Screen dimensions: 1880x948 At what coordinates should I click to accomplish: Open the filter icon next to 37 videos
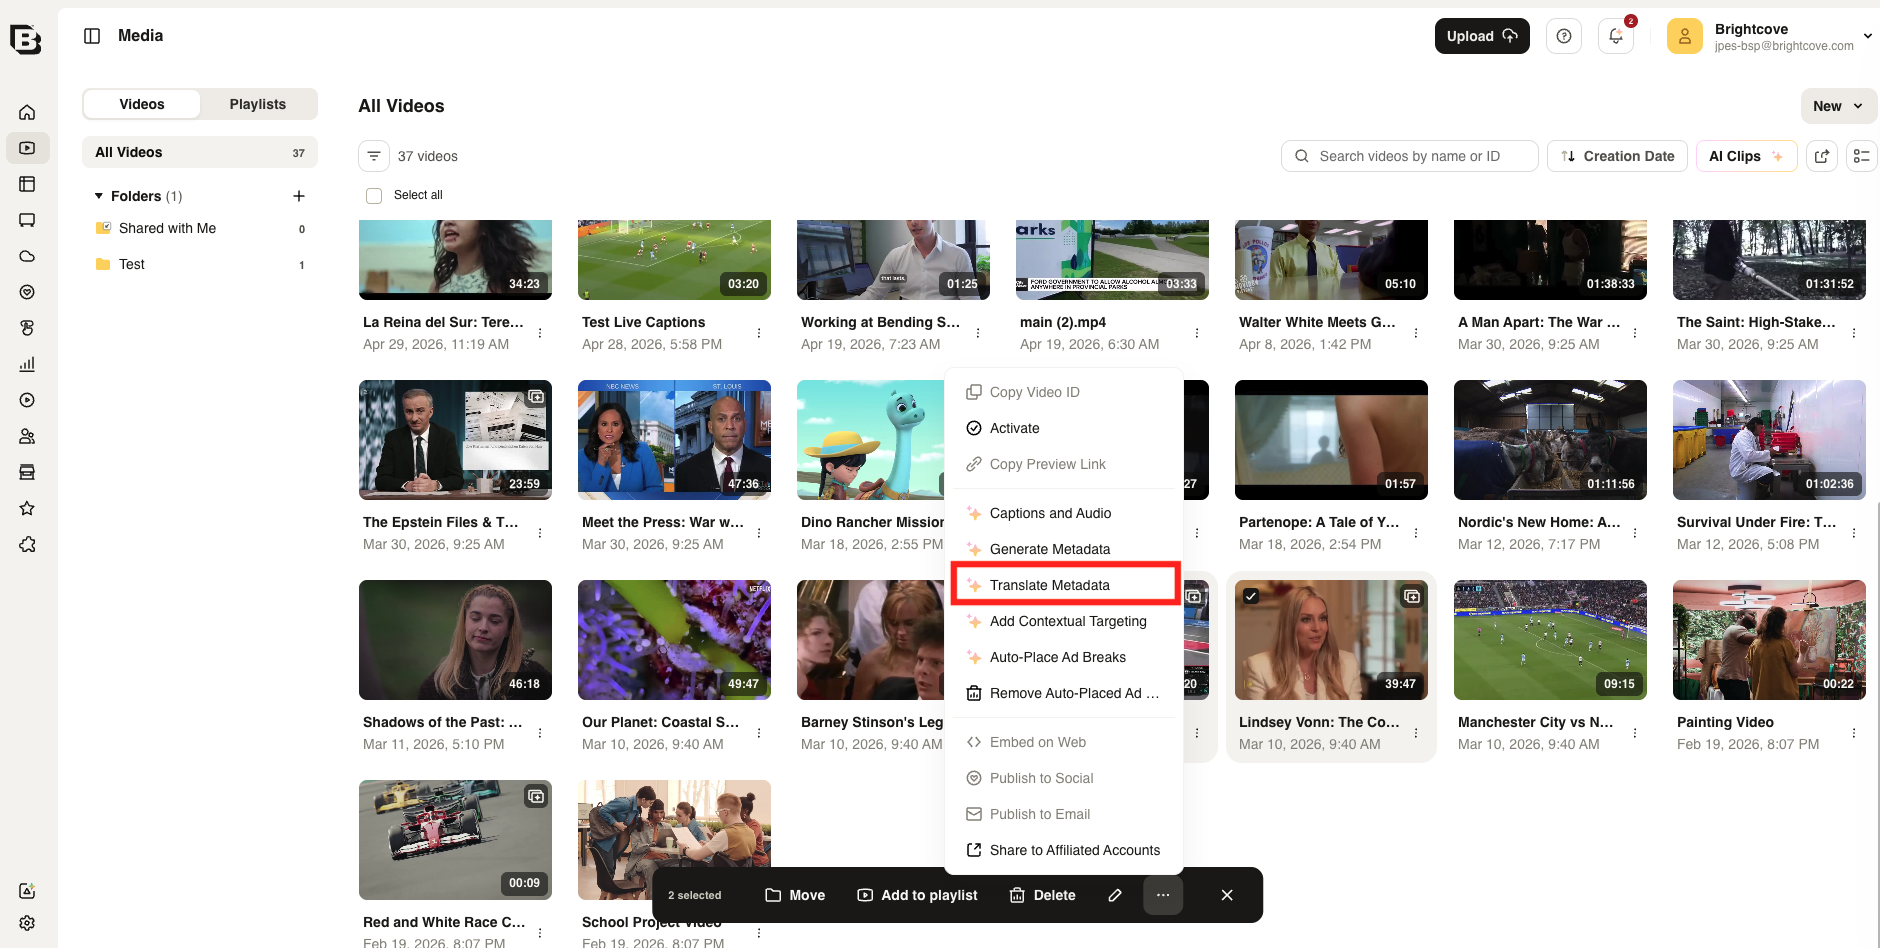(374, 156)
